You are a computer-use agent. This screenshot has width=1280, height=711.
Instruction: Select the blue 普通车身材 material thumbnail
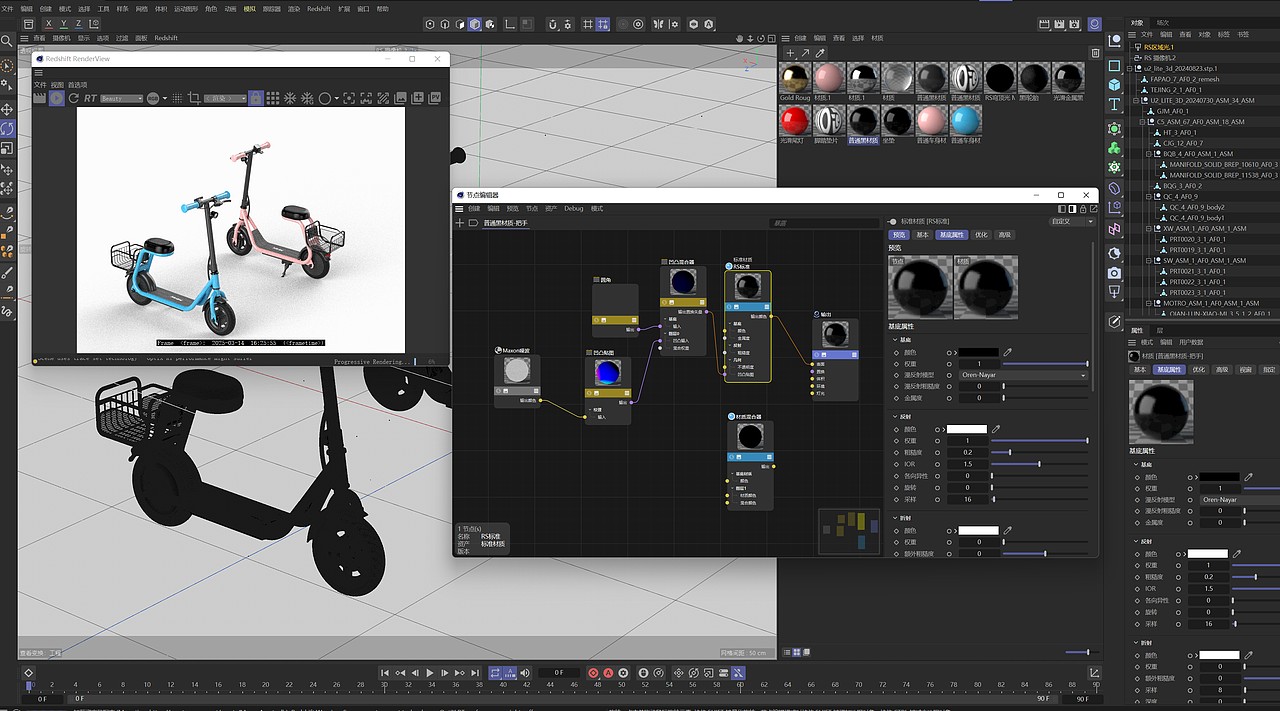click(965, 120)
